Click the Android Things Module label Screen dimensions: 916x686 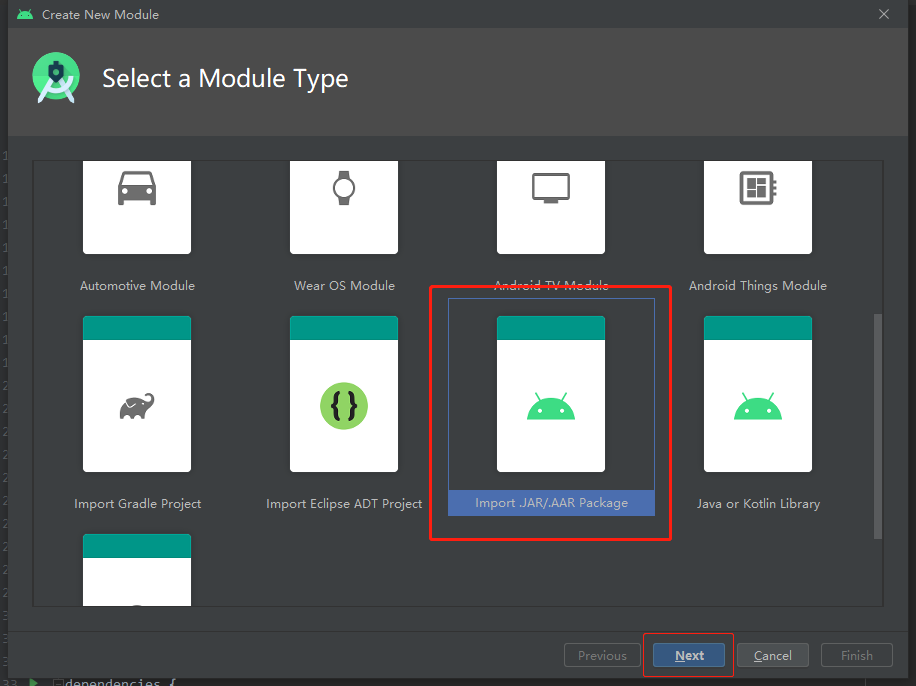tap(758, 286)
